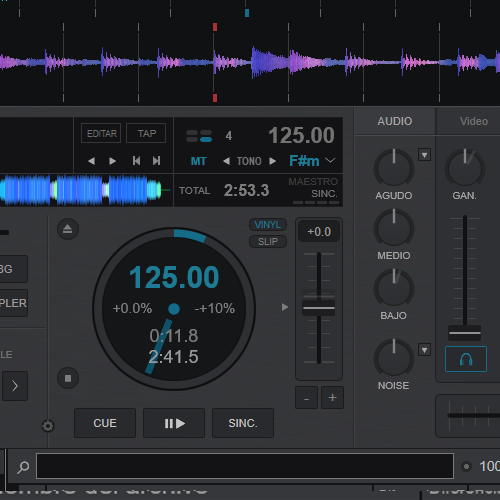Click the stop button beside jog wheel

coord(68,378)
